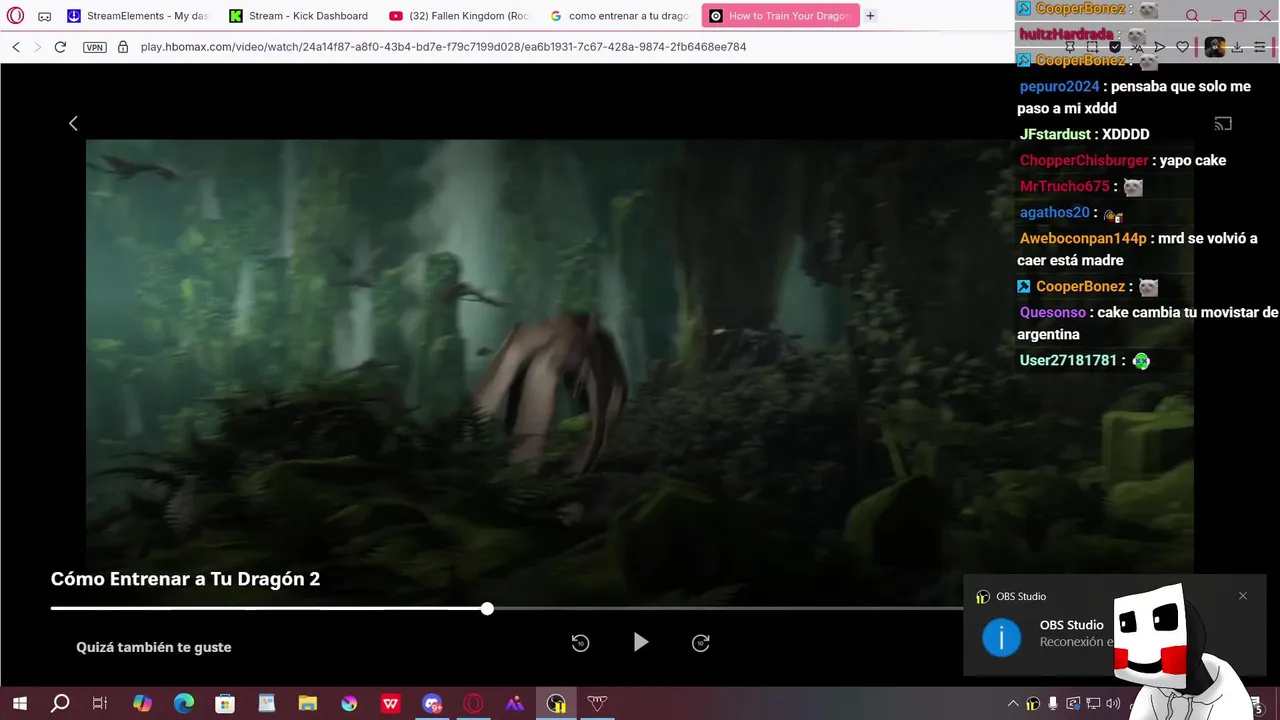Image resolution: width=1280 pixels, height=720 pixels.
Task: Open File Explorer from taskbar
Action: pos(307,704)
